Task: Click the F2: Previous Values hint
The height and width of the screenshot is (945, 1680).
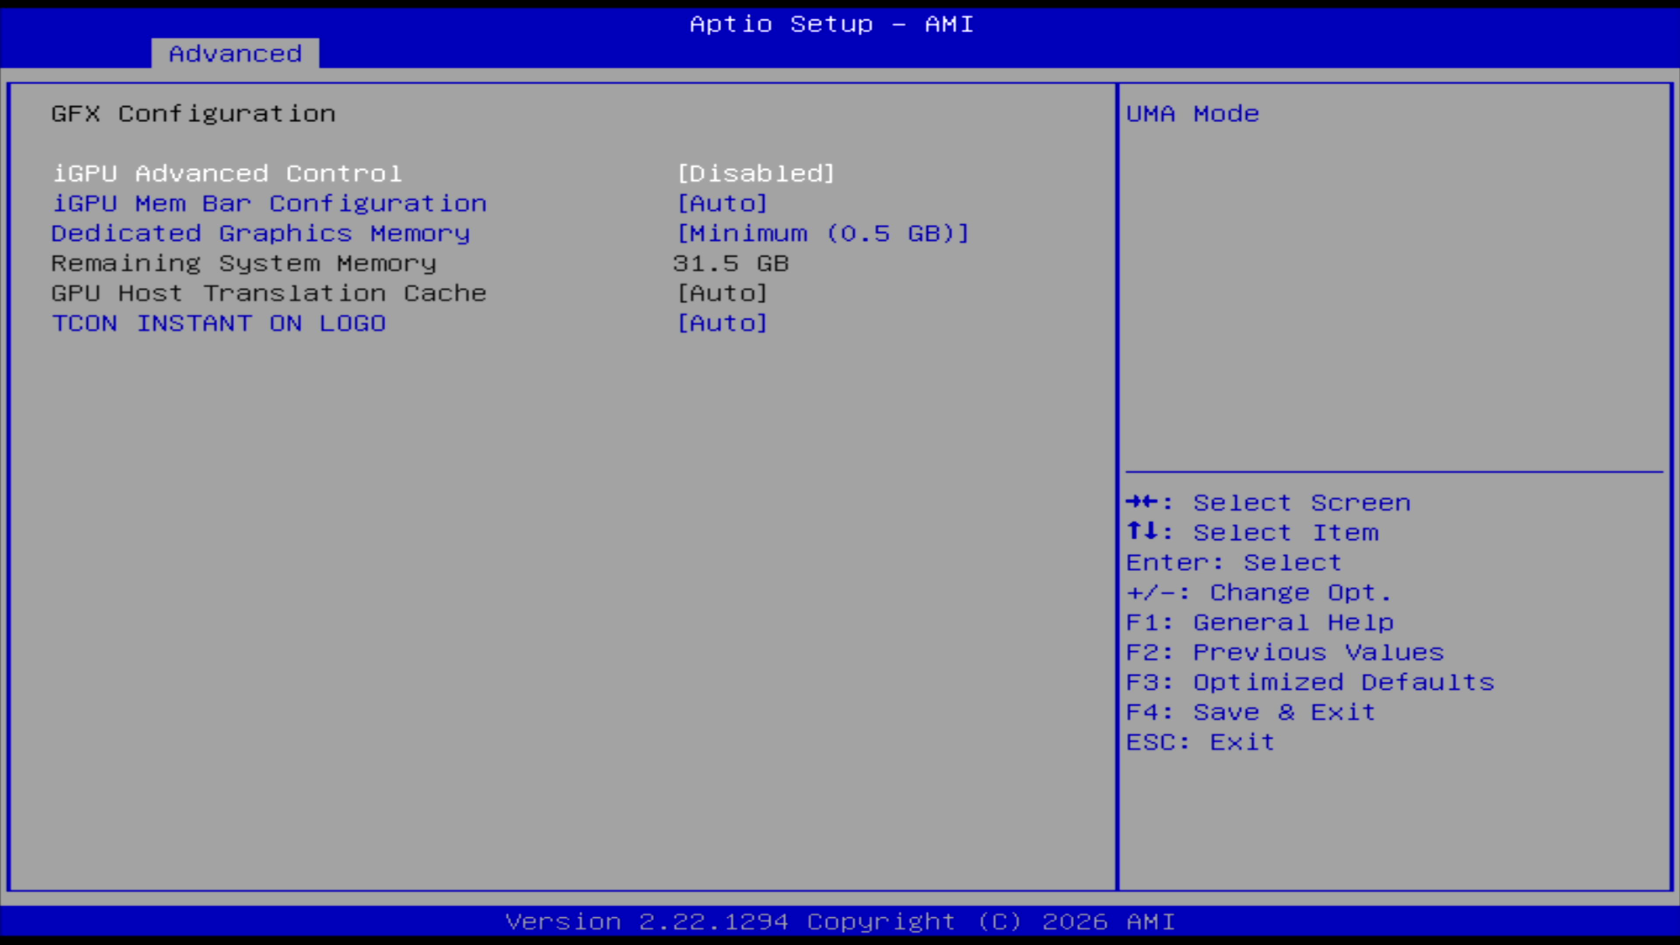Action: (x=1285, y=653)
